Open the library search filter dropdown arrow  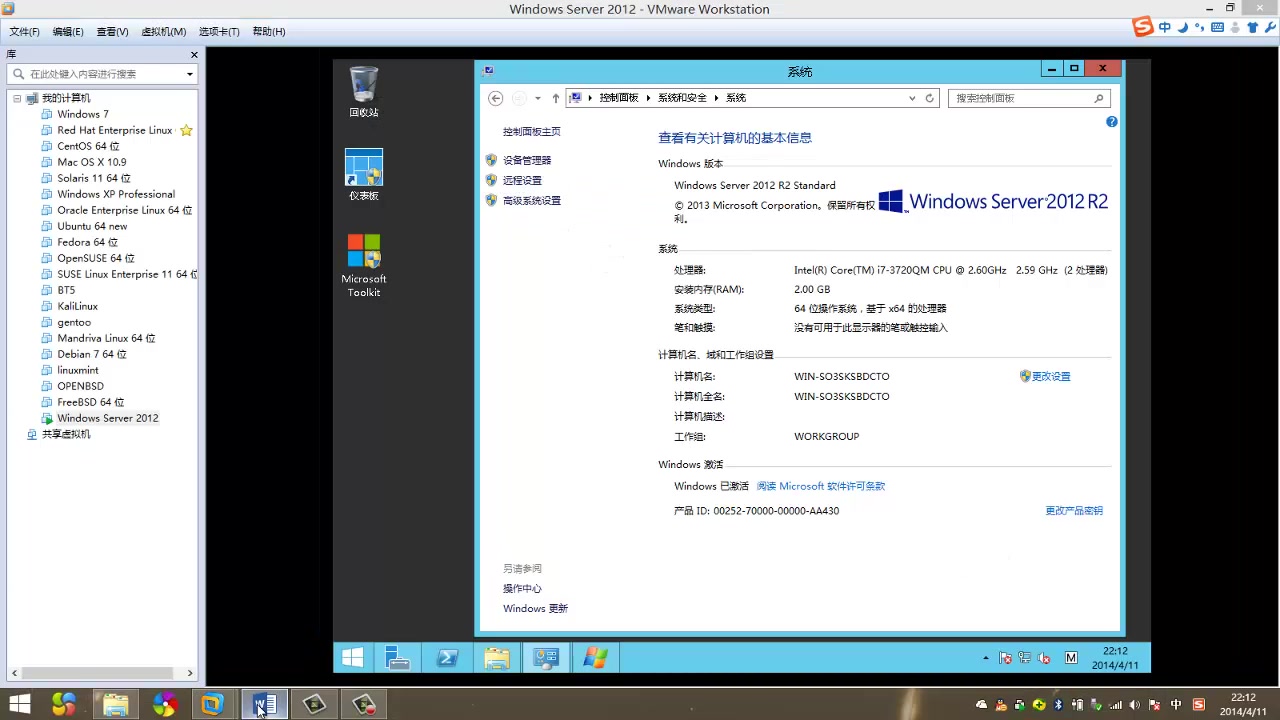(189, 74)
